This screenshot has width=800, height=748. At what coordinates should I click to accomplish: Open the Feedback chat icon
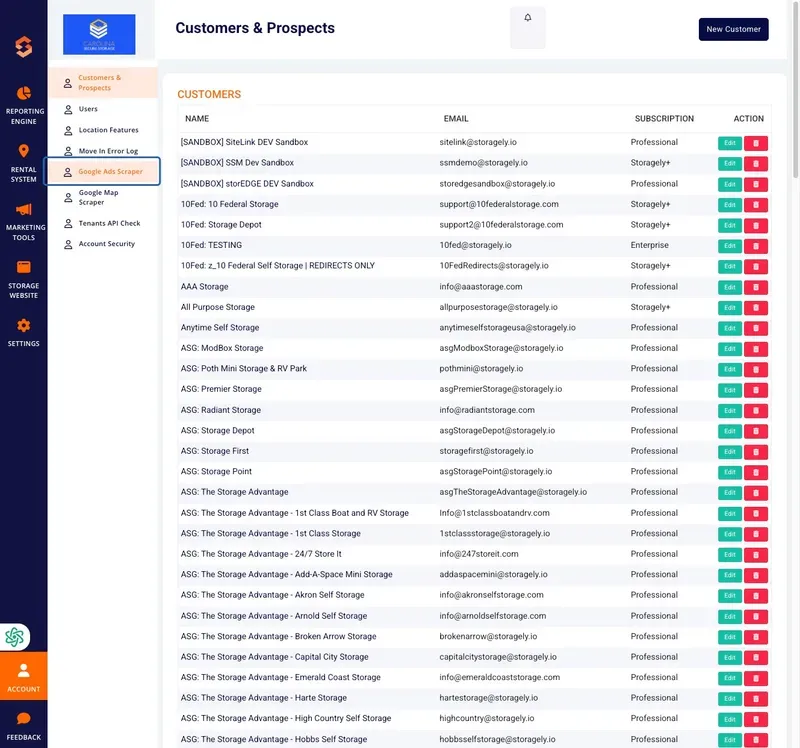23,718
